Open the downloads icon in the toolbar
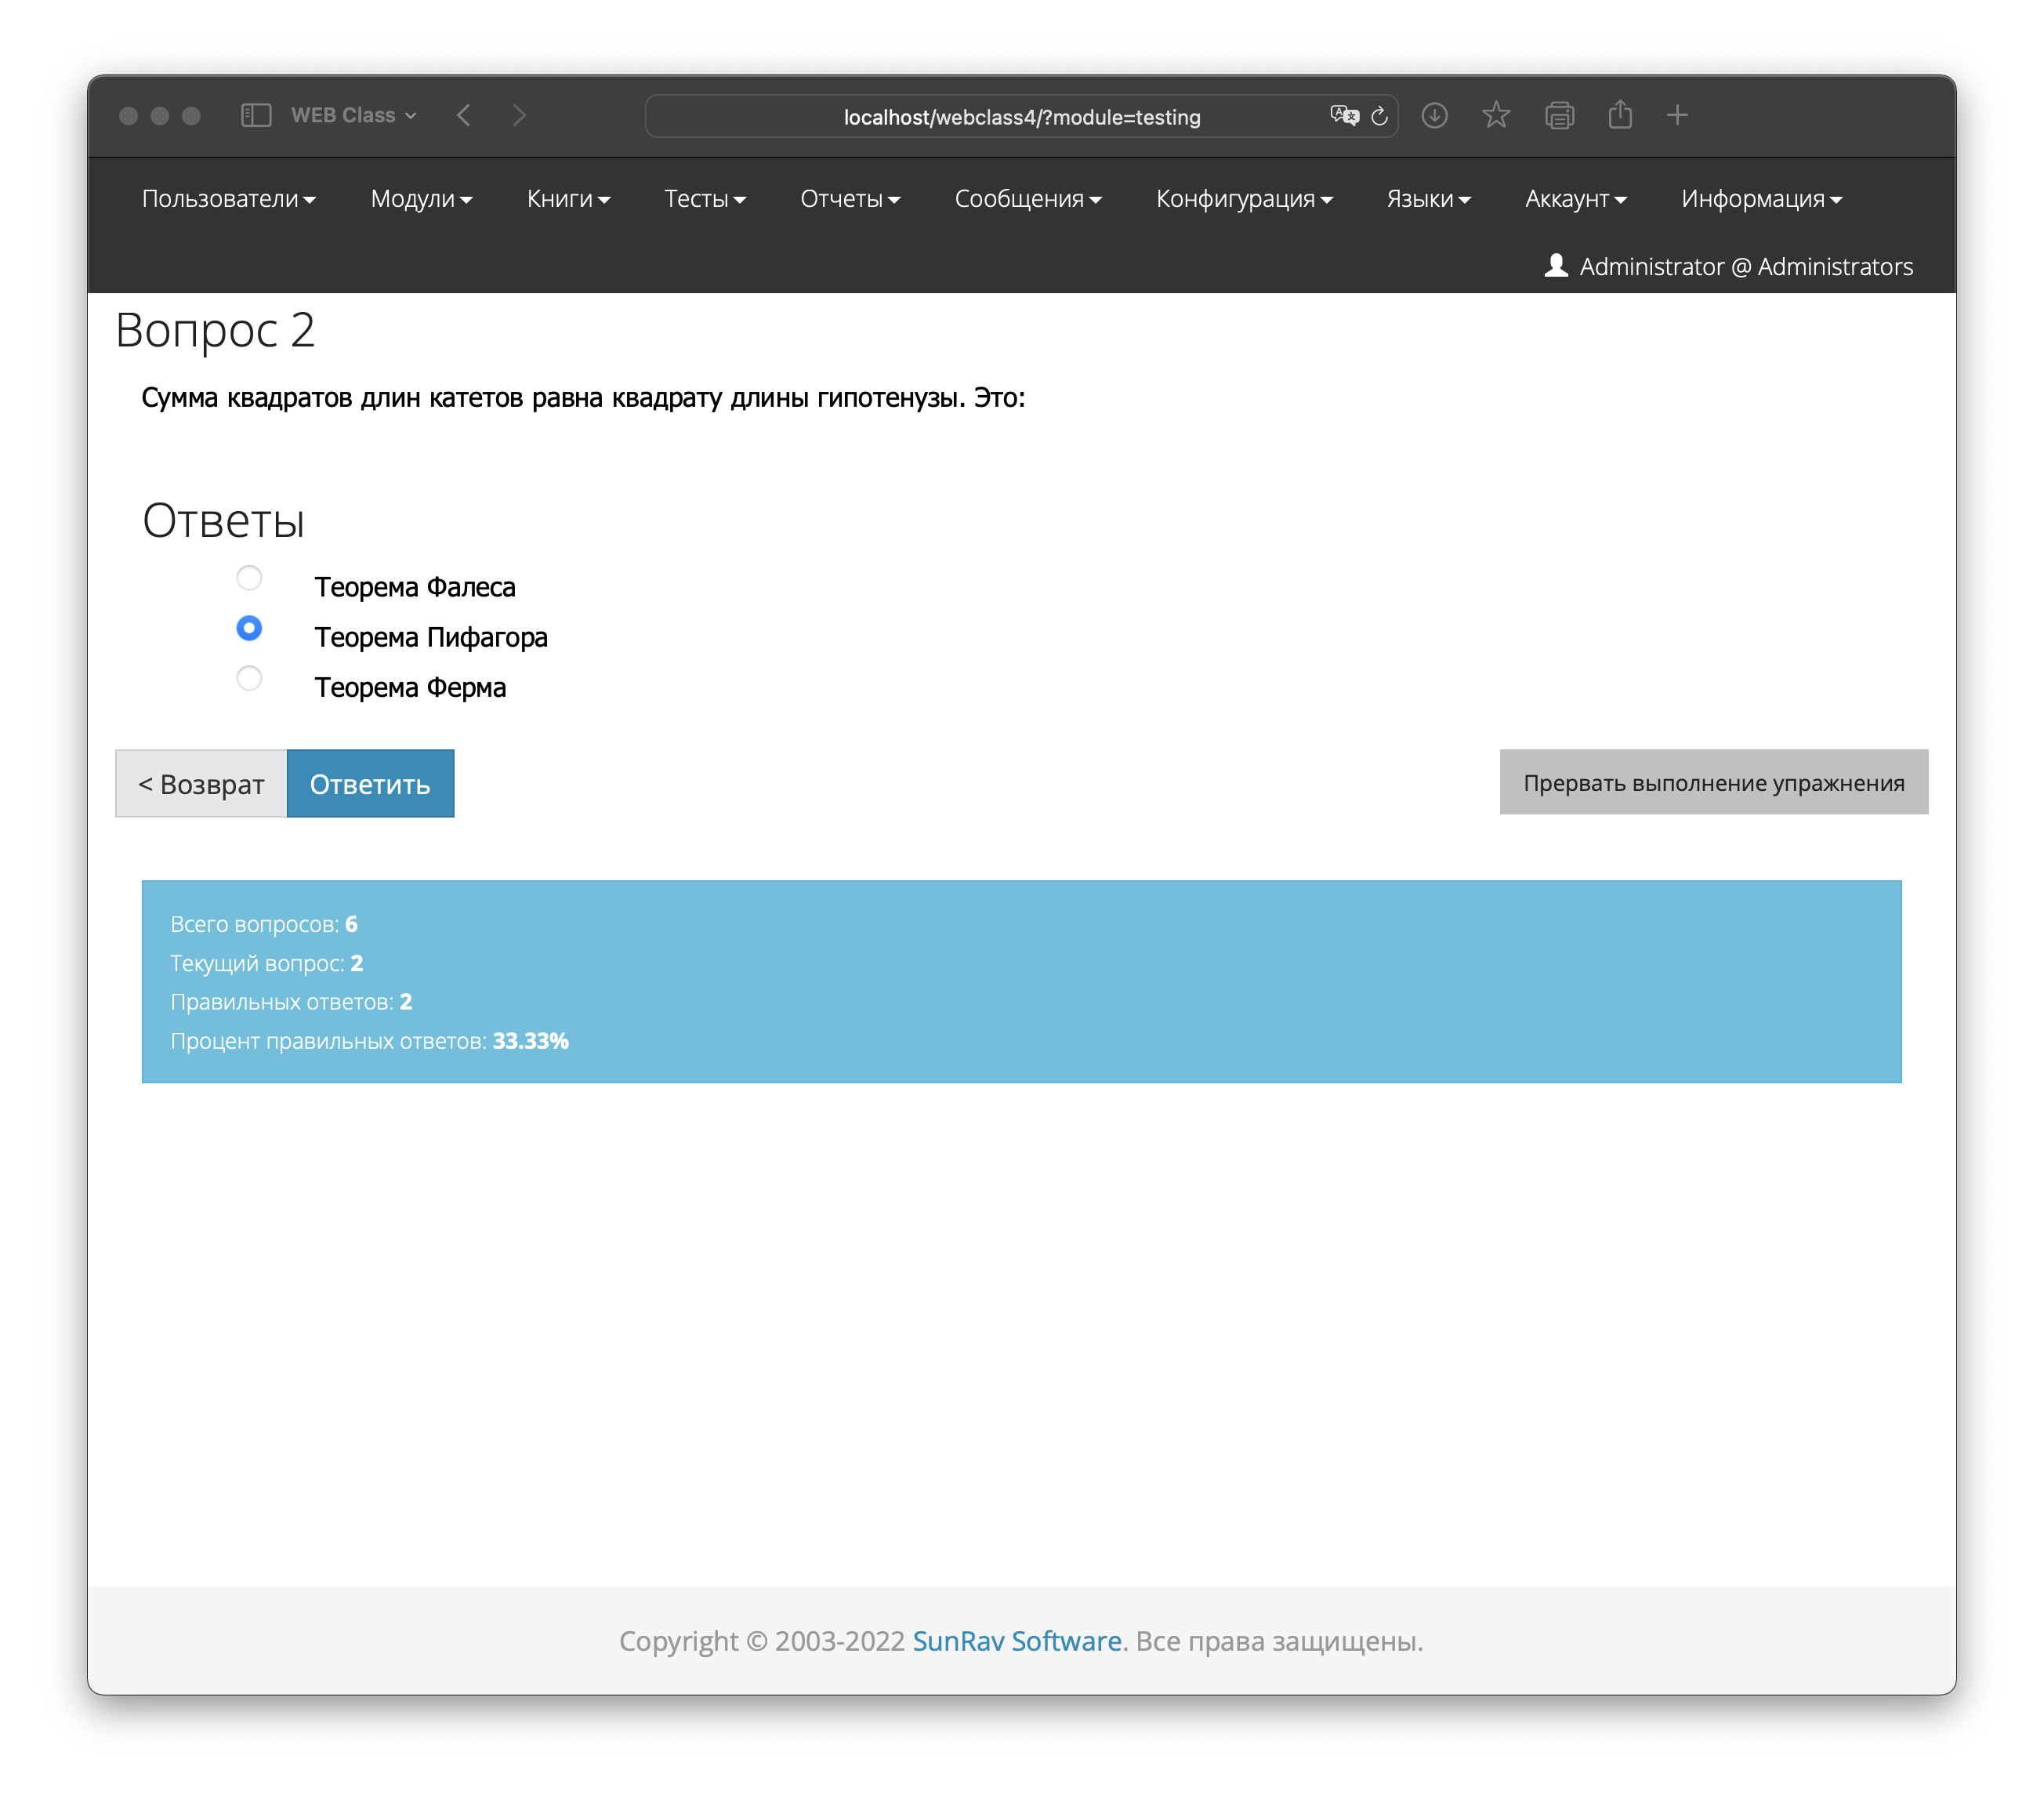Image resolution: width=2044 pixels, height=1795 pixels. tap(1434, 115)
